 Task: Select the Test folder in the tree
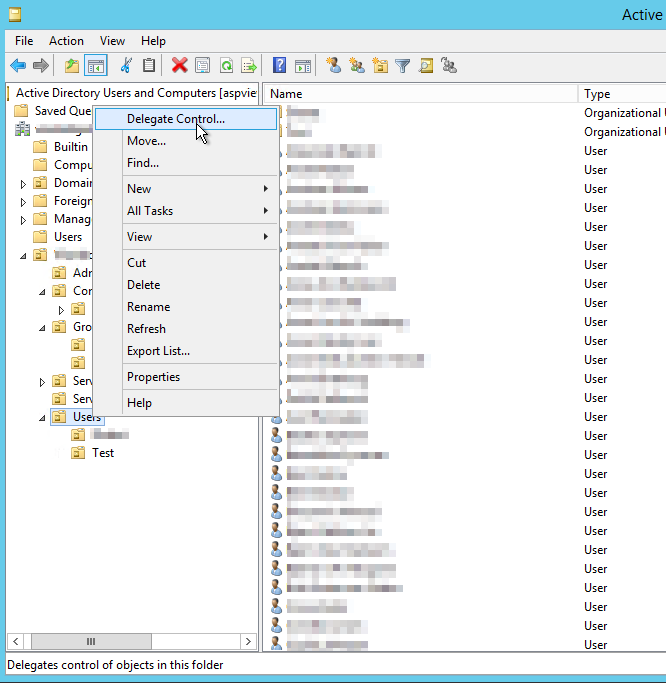(x=102, y=453)
